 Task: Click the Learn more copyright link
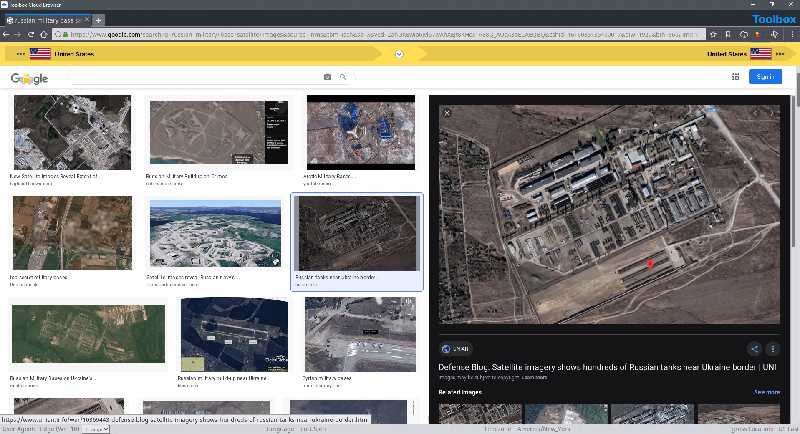(x=536, y=377)
